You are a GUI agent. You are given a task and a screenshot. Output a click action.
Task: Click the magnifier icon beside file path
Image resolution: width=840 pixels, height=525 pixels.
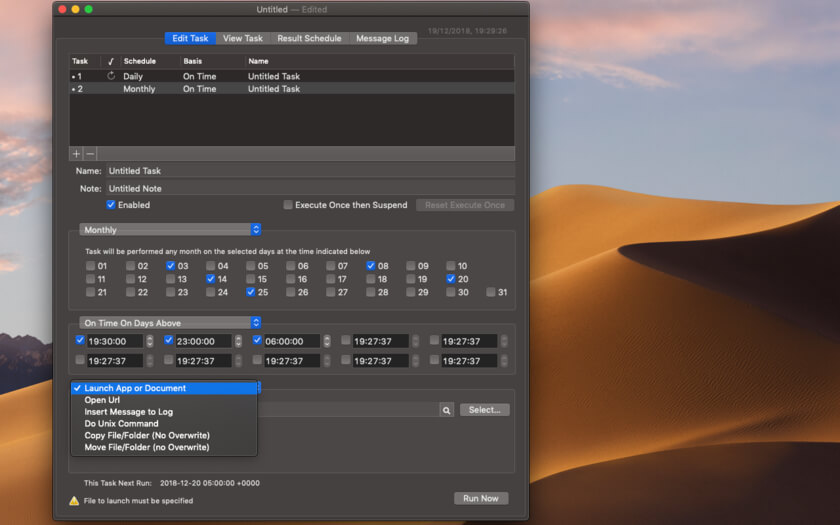pyautogui.click(x=446, y=410)
